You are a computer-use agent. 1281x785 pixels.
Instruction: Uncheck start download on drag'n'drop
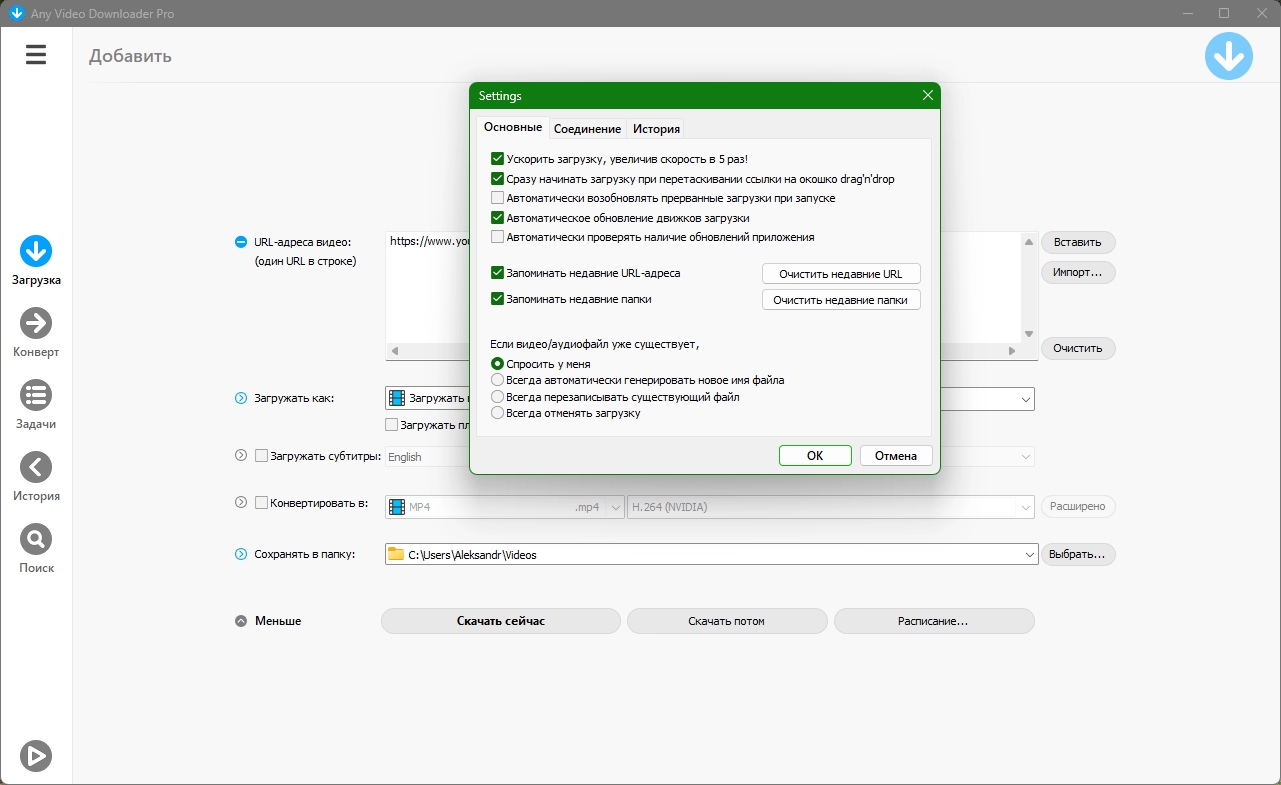[x=497, y=179]
